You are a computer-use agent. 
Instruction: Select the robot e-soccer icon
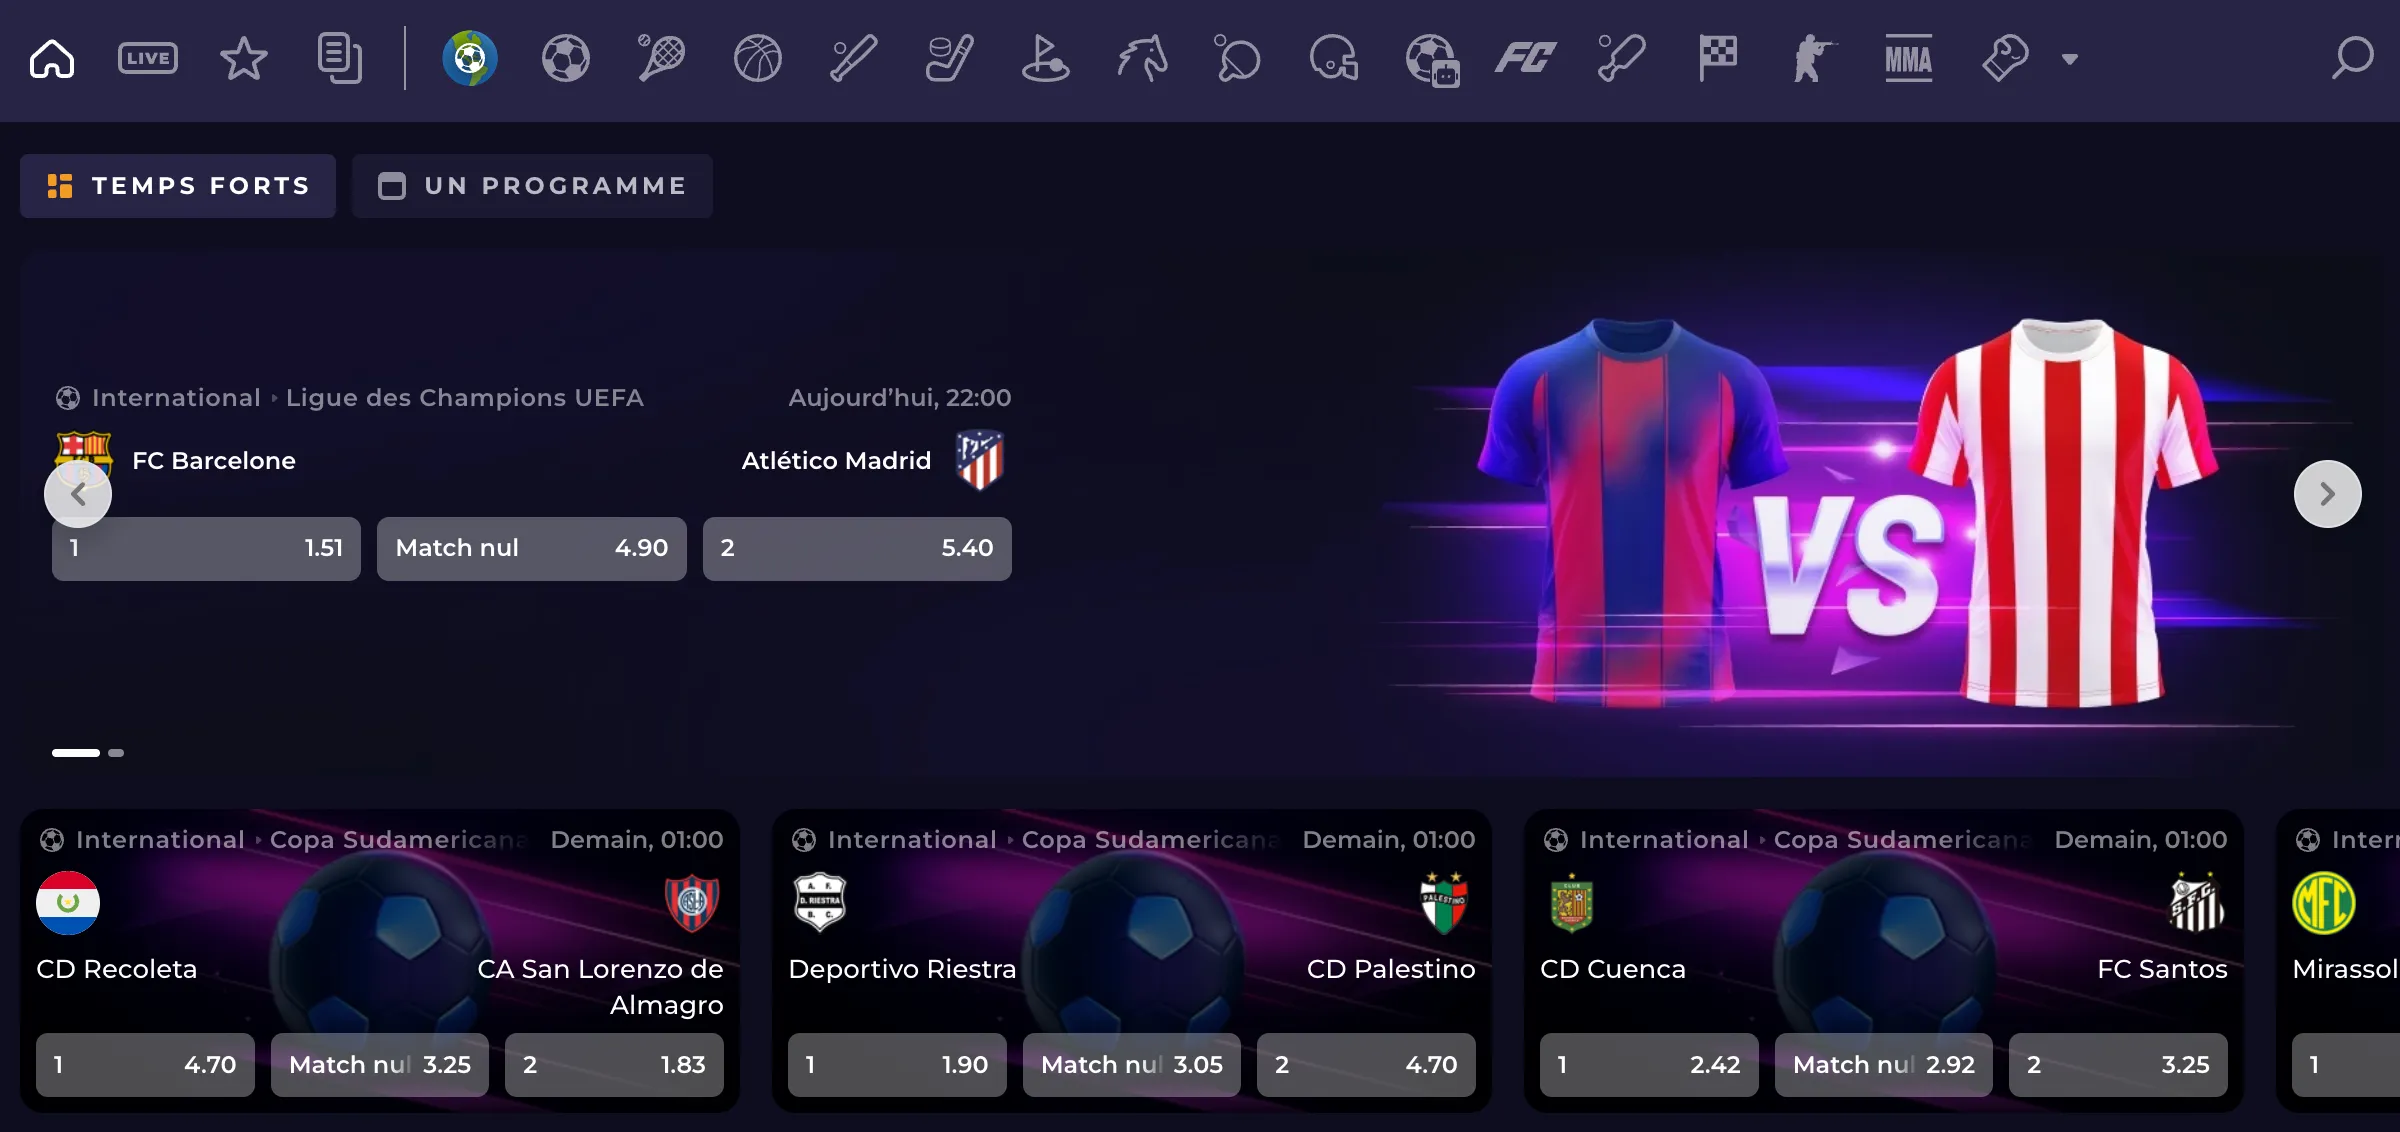pyautogui.click(x=1432, y=60)
